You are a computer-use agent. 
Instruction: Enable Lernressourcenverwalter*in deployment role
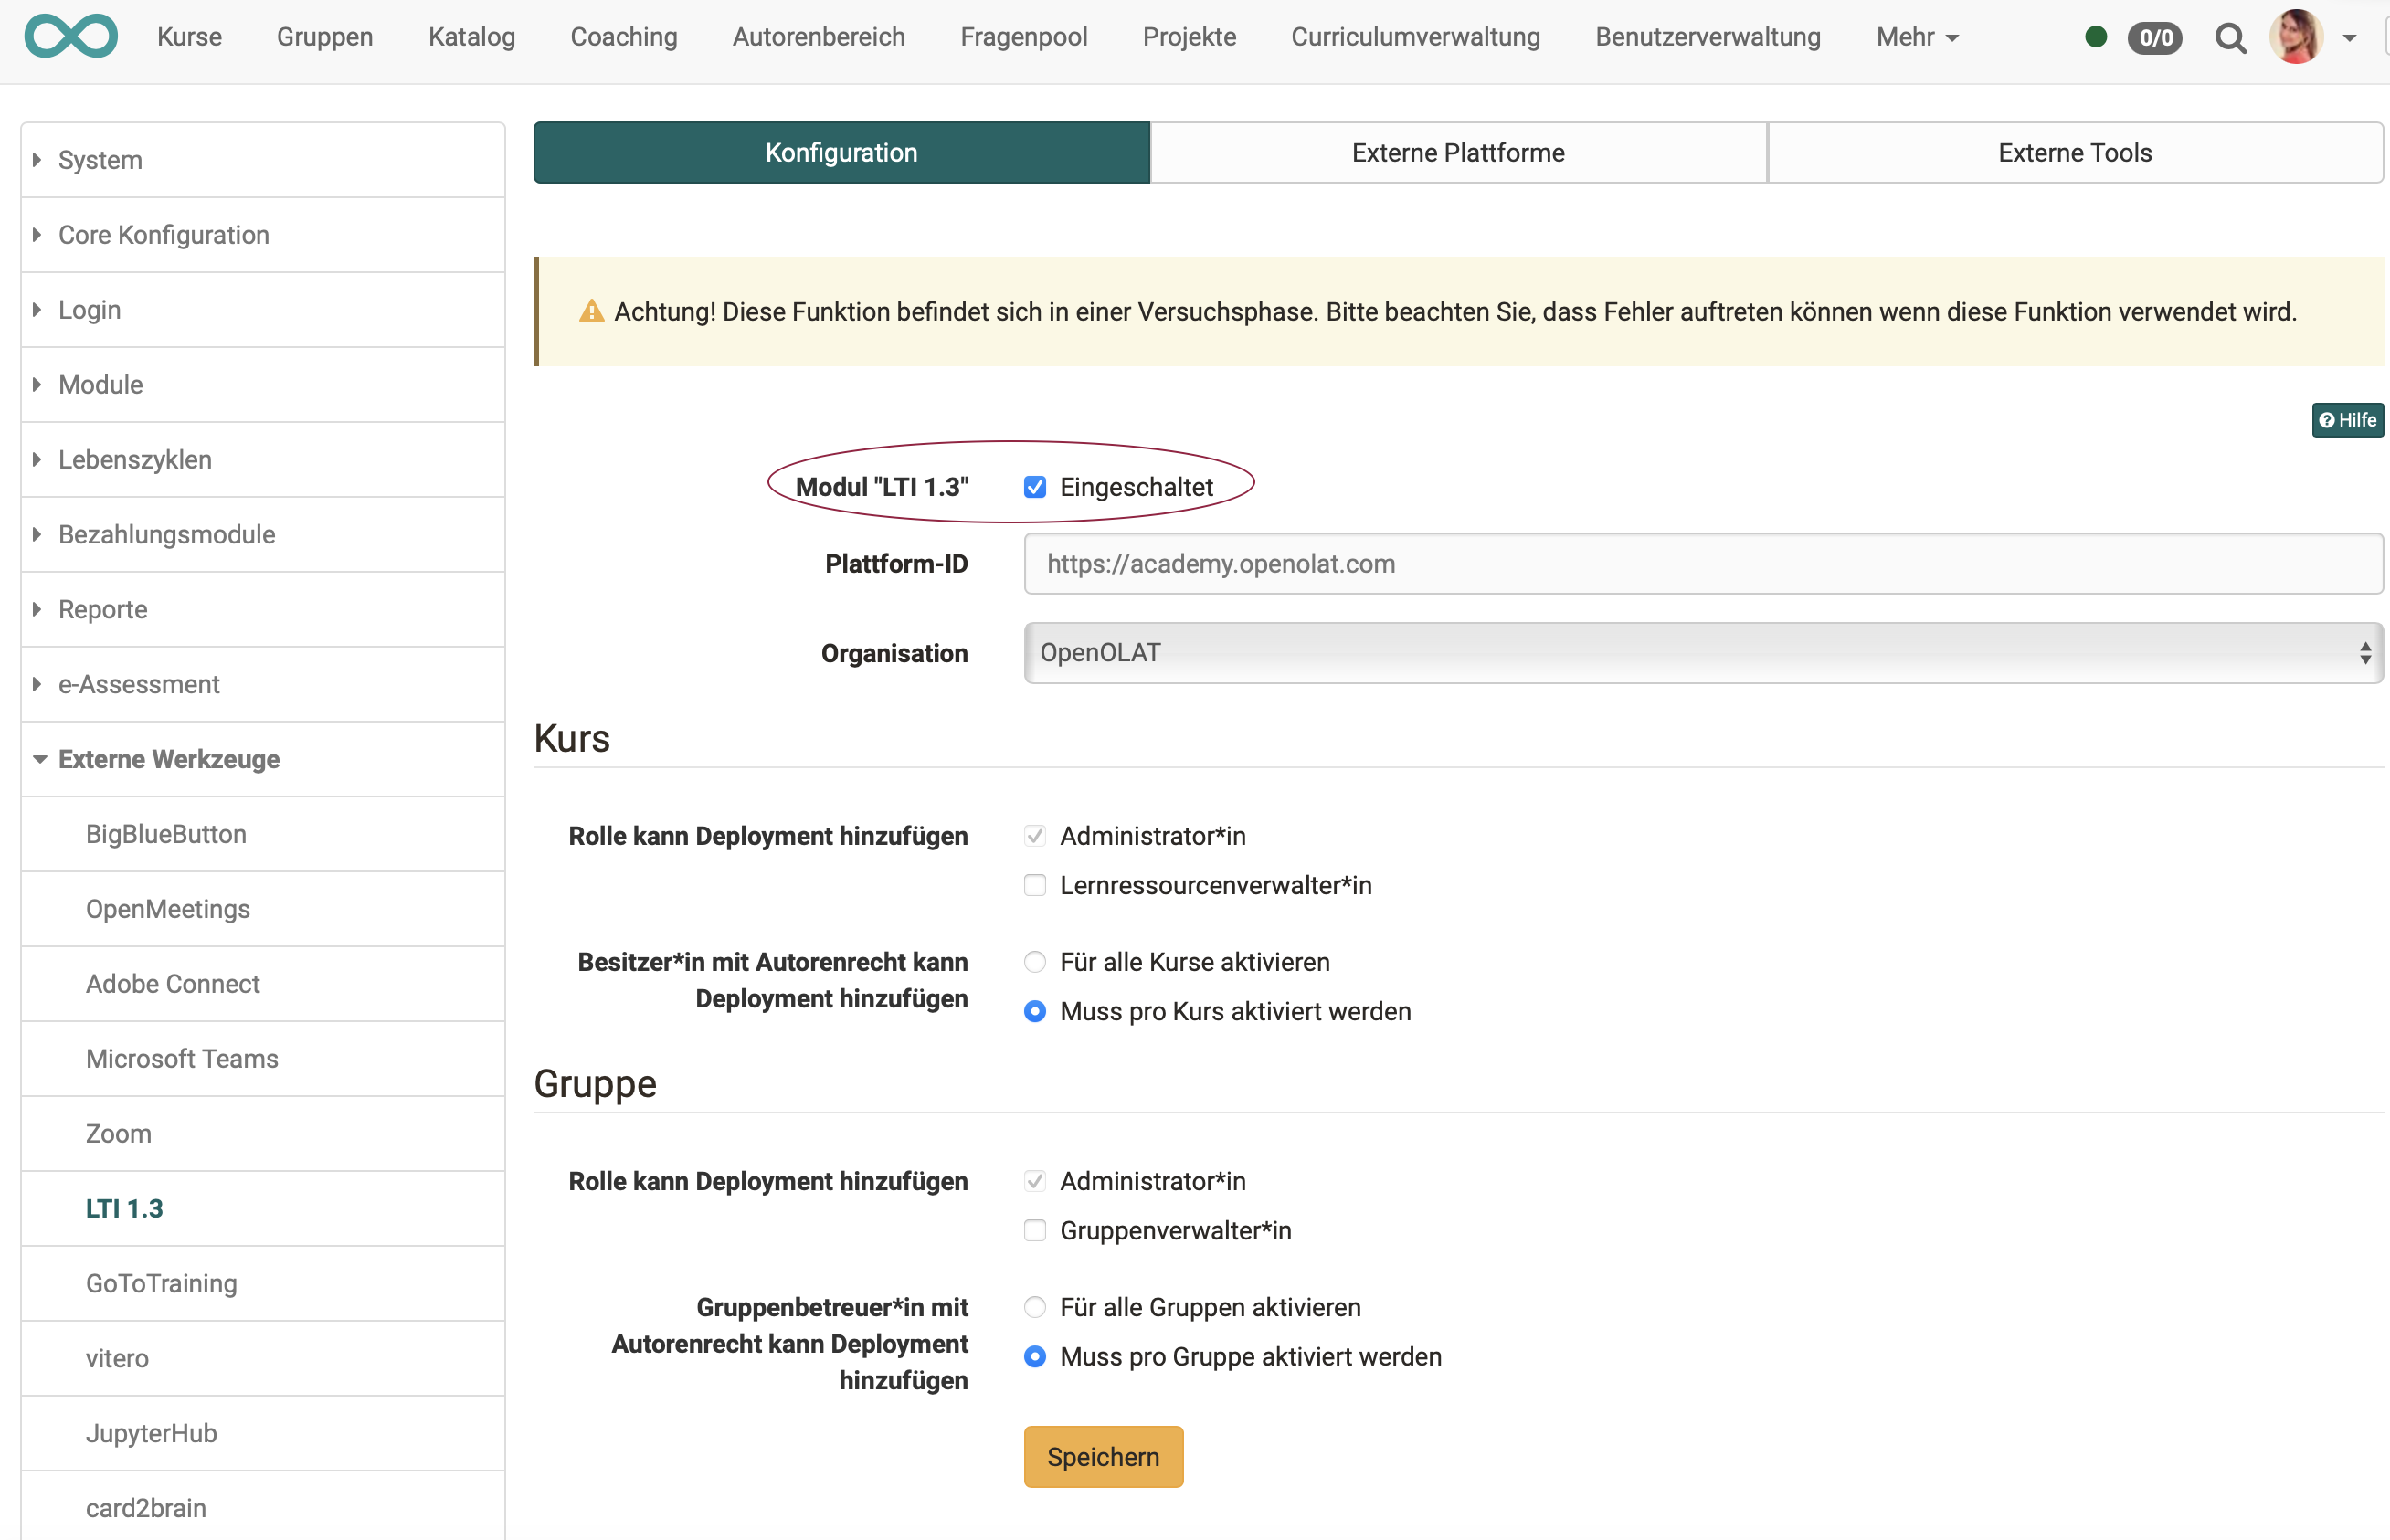(x=1036, y=885)
